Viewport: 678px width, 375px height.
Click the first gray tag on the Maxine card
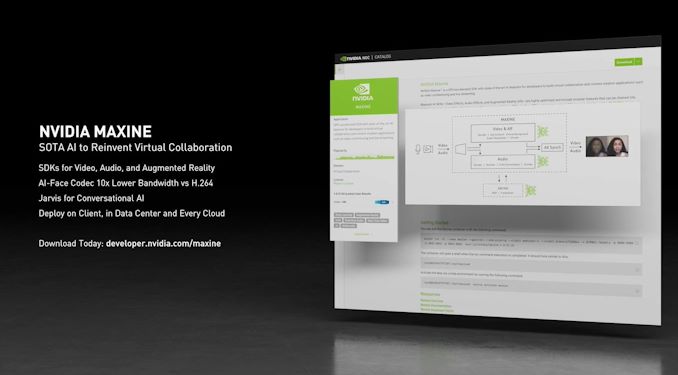coord(344,215)
